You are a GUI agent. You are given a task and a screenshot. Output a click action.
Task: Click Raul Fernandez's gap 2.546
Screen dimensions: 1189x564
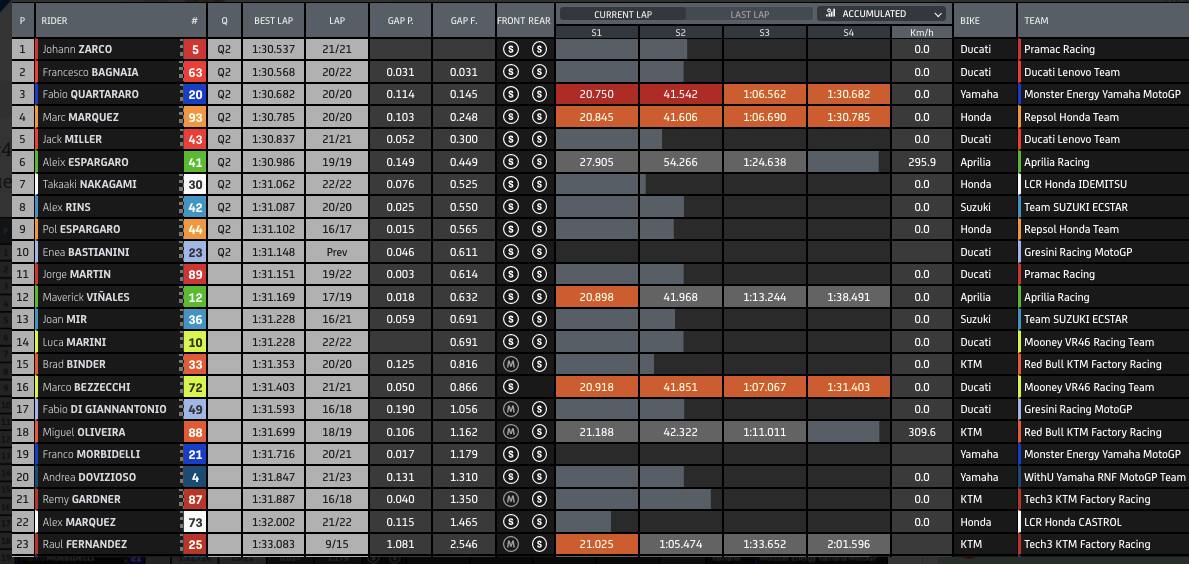[x=463, y=544]
